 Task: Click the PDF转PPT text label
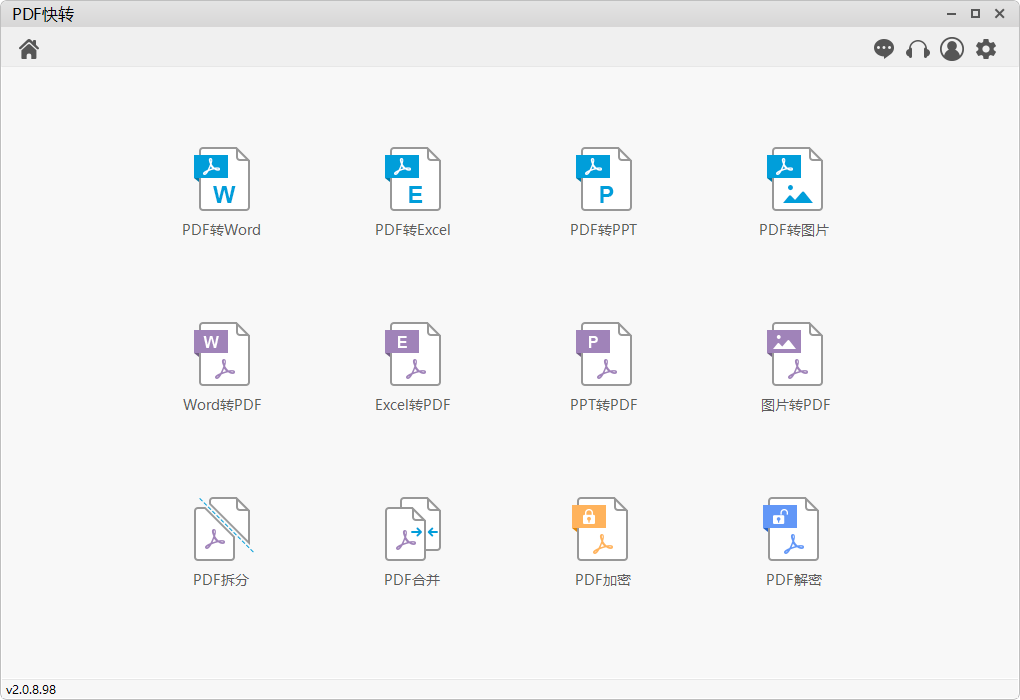[x=603, y=230]
